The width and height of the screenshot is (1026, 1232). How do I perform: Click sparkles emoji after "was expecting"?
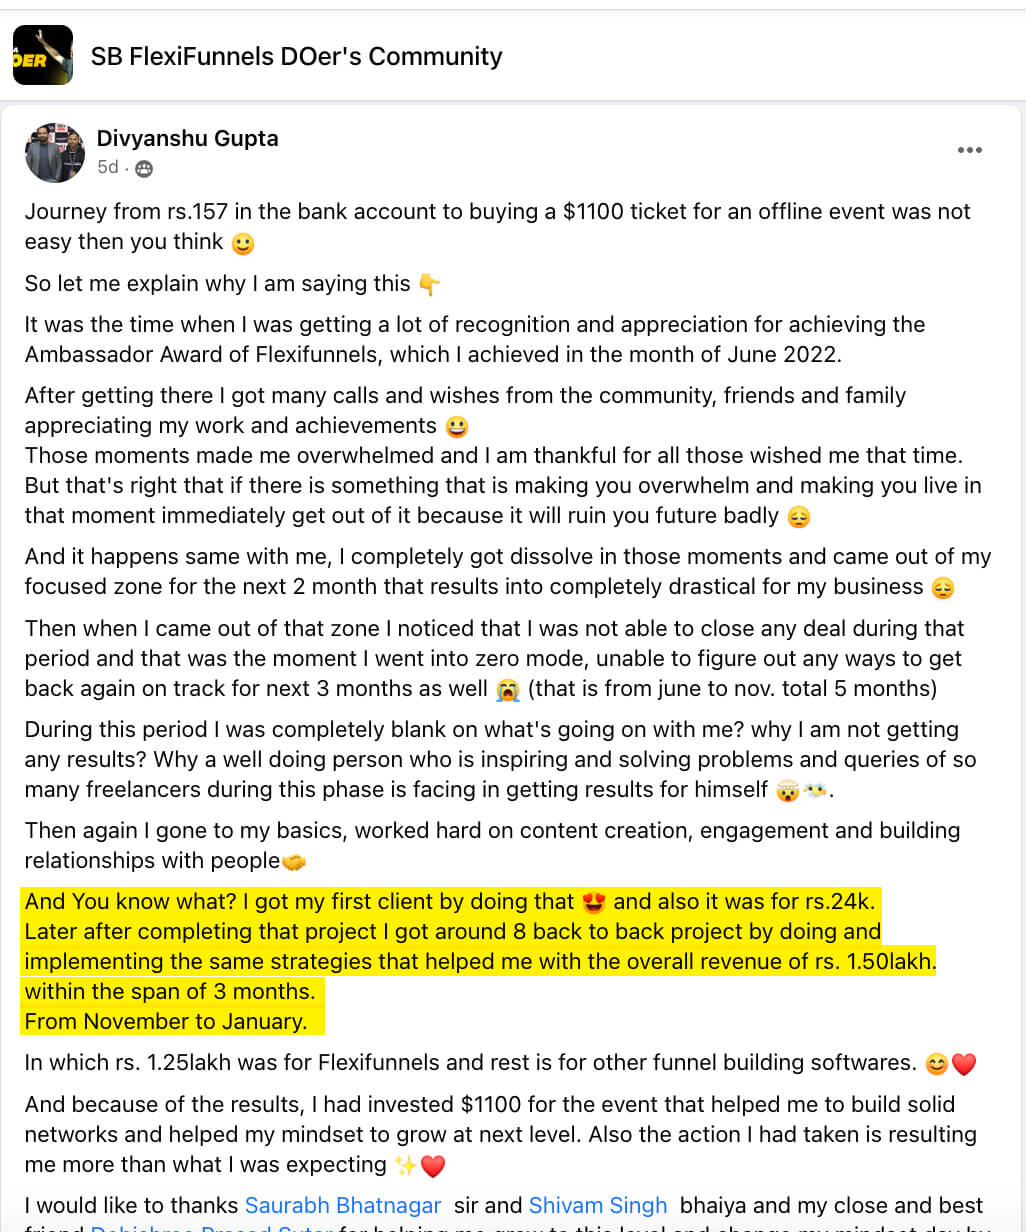(405, 1166)
